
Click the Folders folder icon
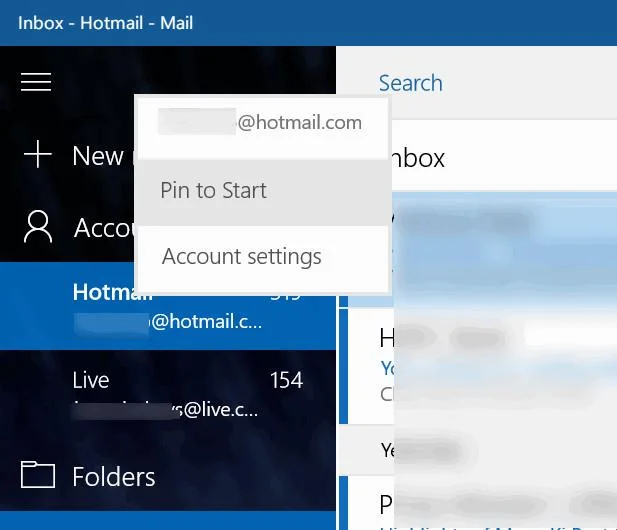click(x=38, y=475)
